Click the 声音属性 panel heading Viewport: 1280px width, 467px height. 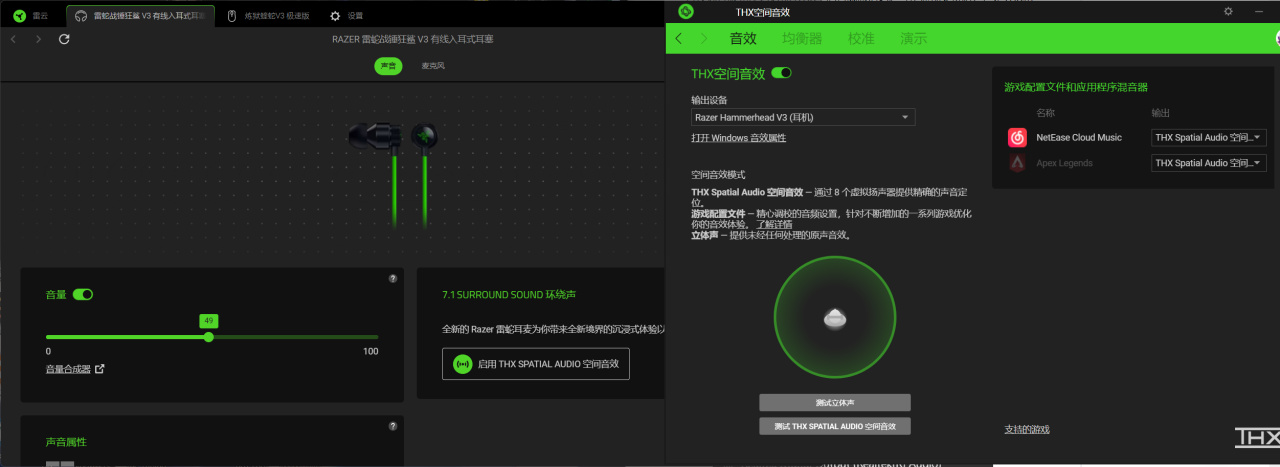[66, 441]
